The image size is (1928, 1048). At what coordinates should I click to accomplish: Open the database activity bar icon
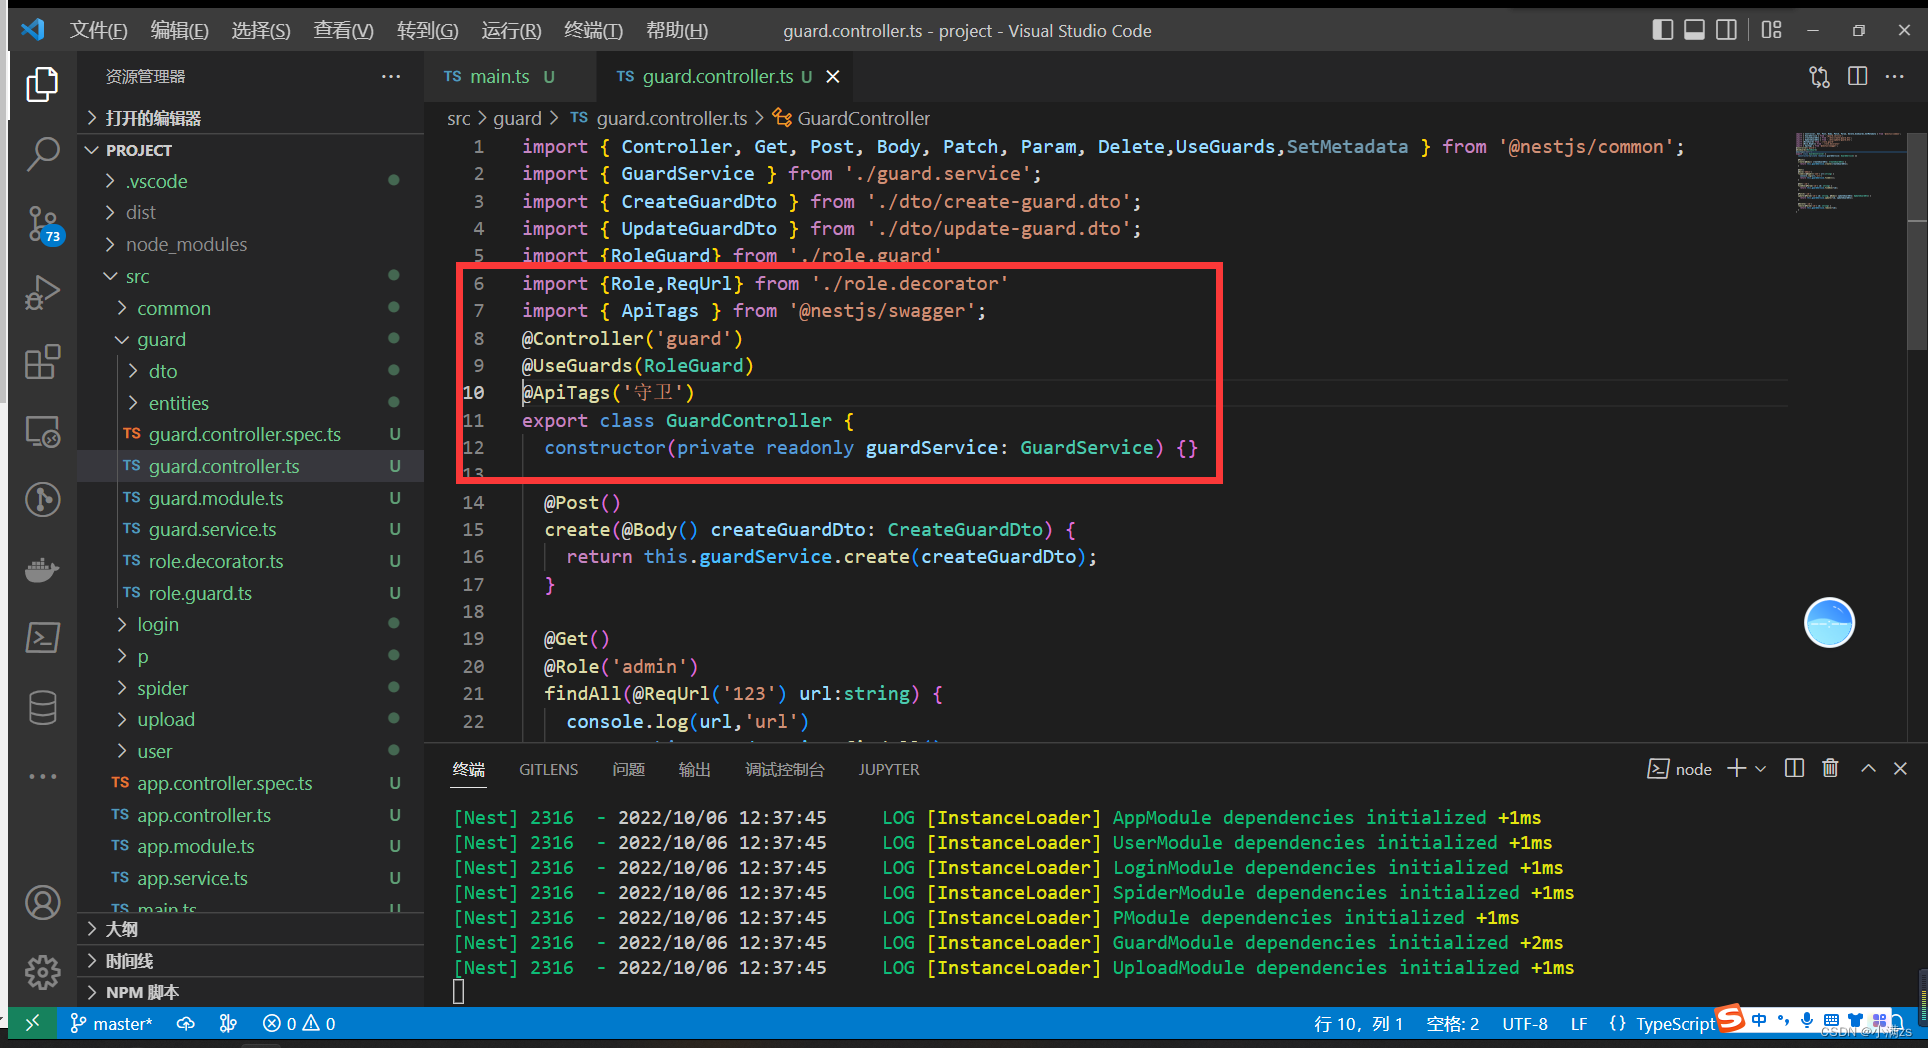click(x=42, y=707)
